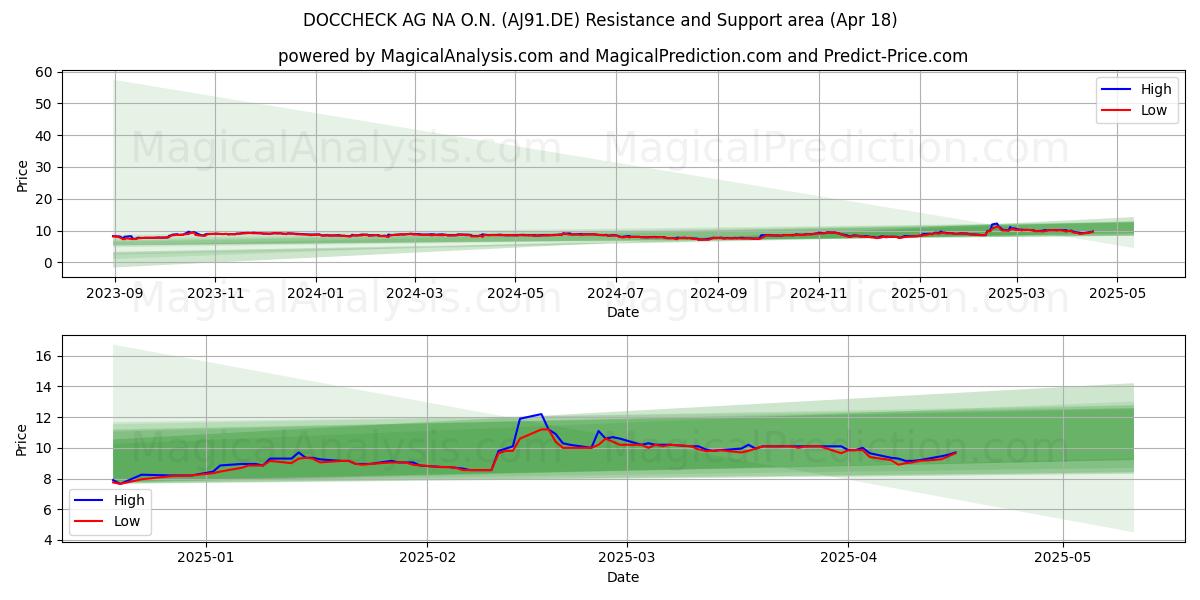1200x600 pixels.
Task: Select the '2024-09' date tick label
Action: coord(718,295)
